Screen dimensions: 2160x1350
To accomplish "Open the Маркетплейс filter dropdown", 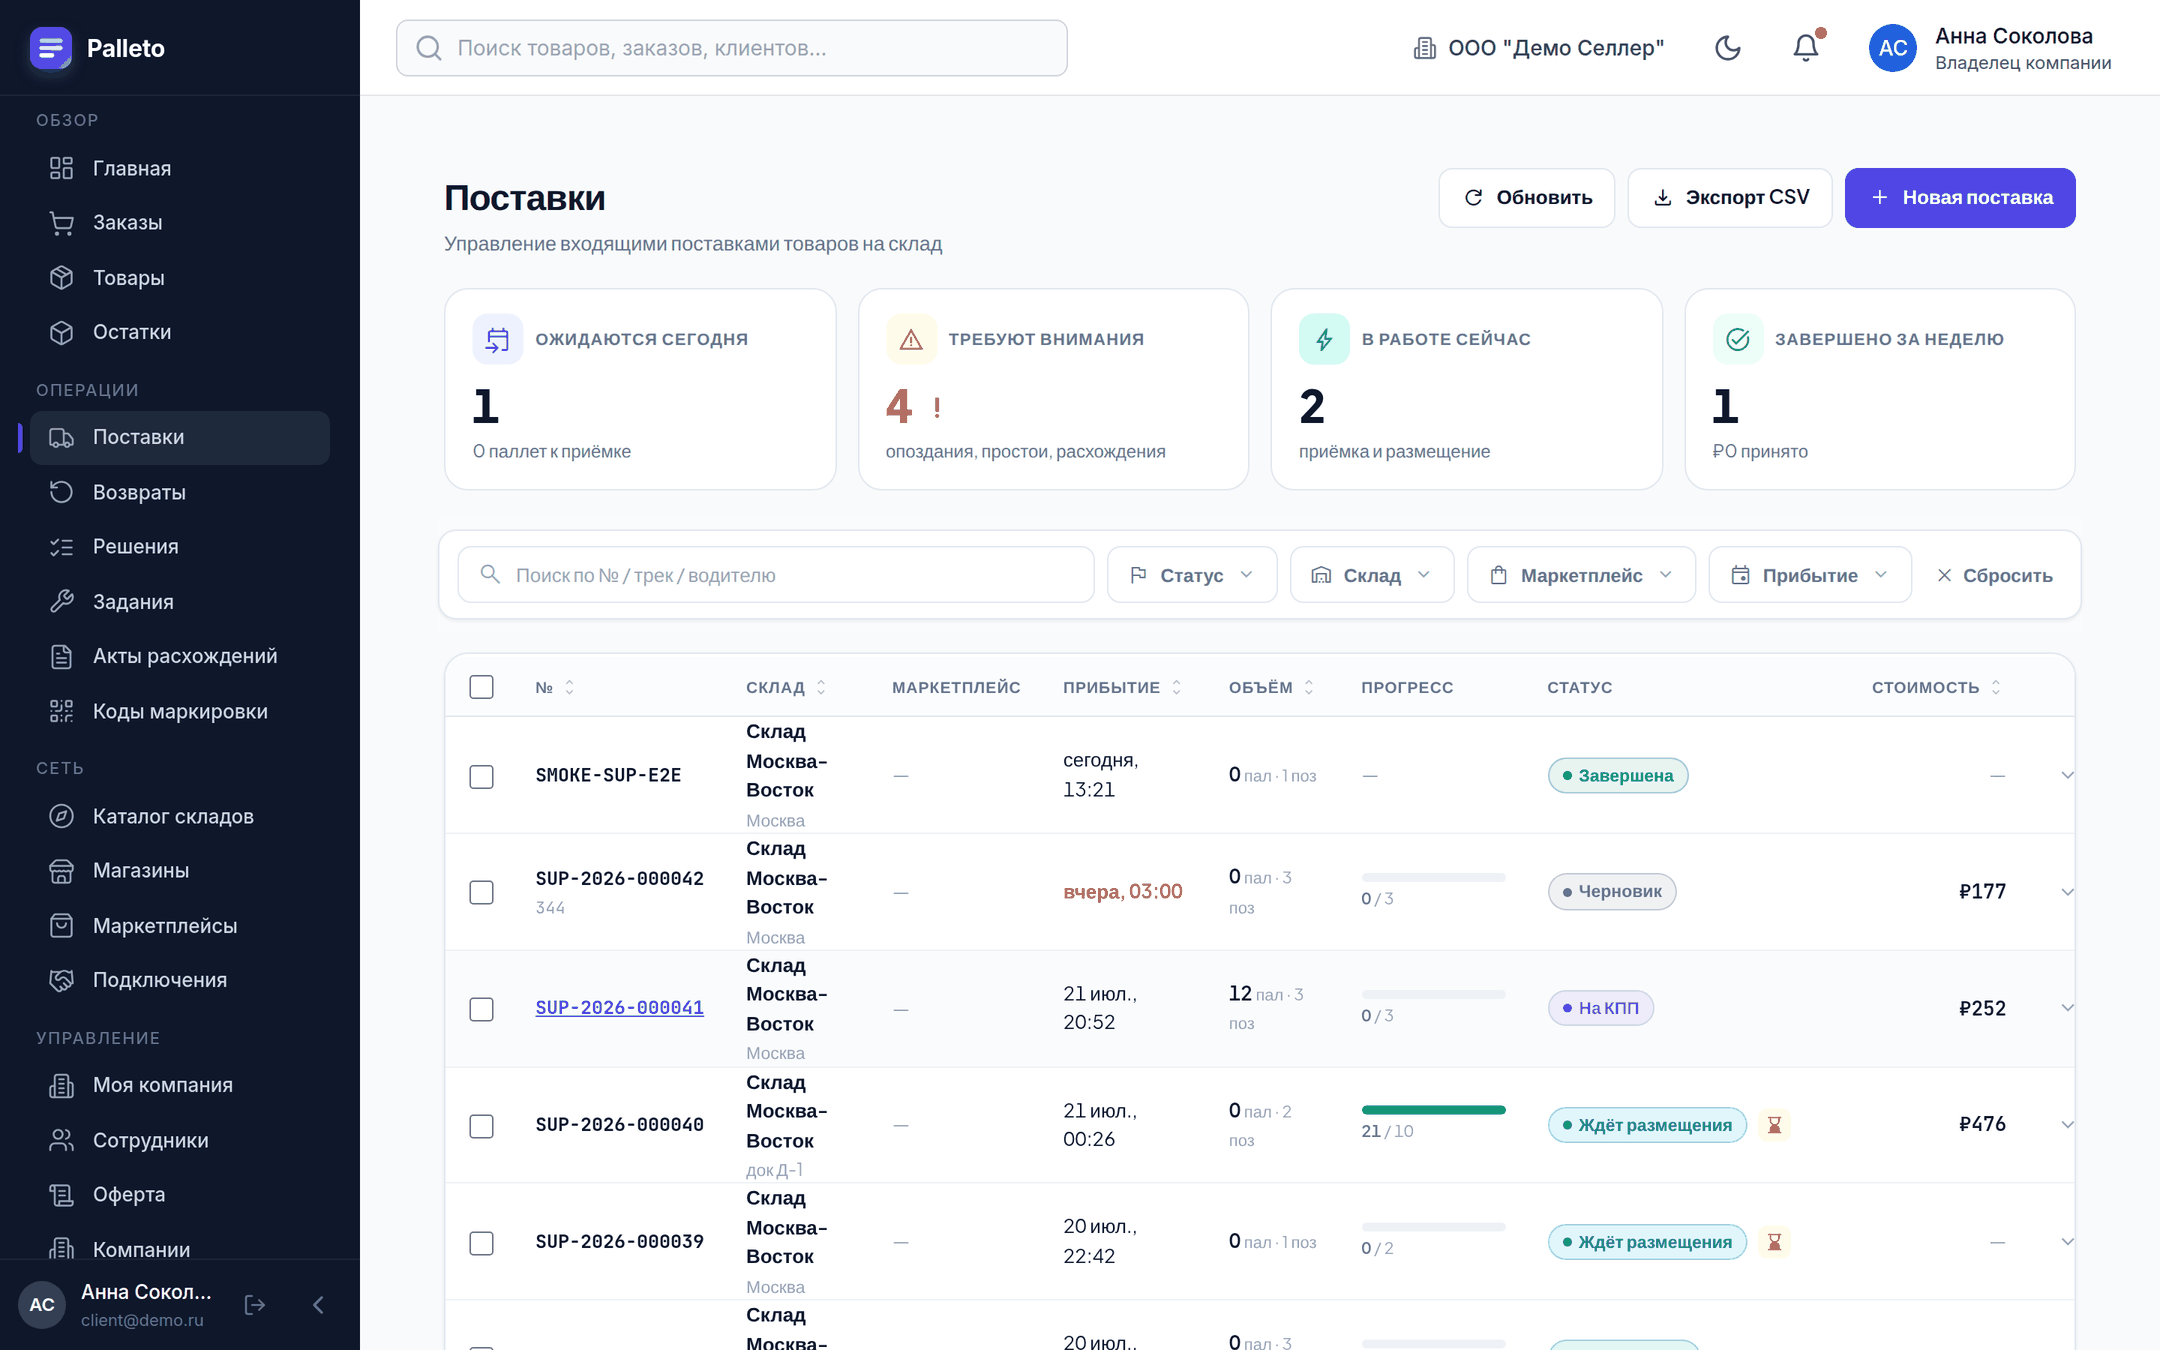I will [1581, 575].
